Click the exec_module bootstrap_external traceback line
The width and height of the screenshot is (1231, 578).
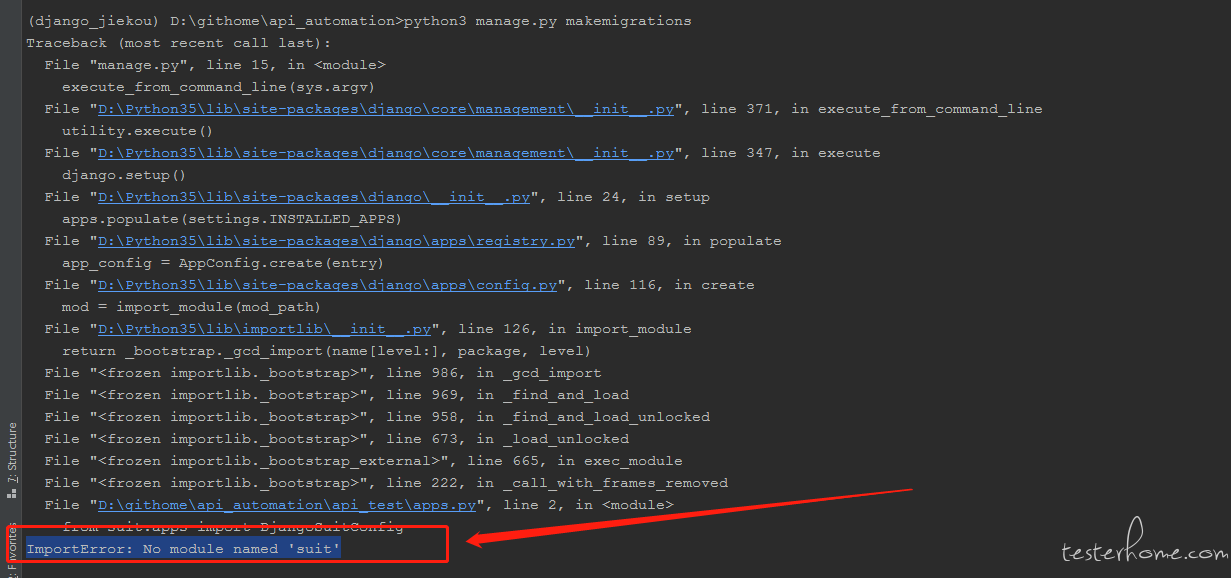(363, 461)
